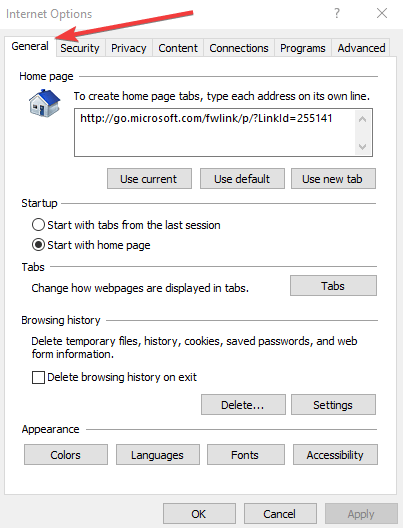This screenshot has width=403, height=528.
Task: Click the question mark help icon
Action: 337,13
